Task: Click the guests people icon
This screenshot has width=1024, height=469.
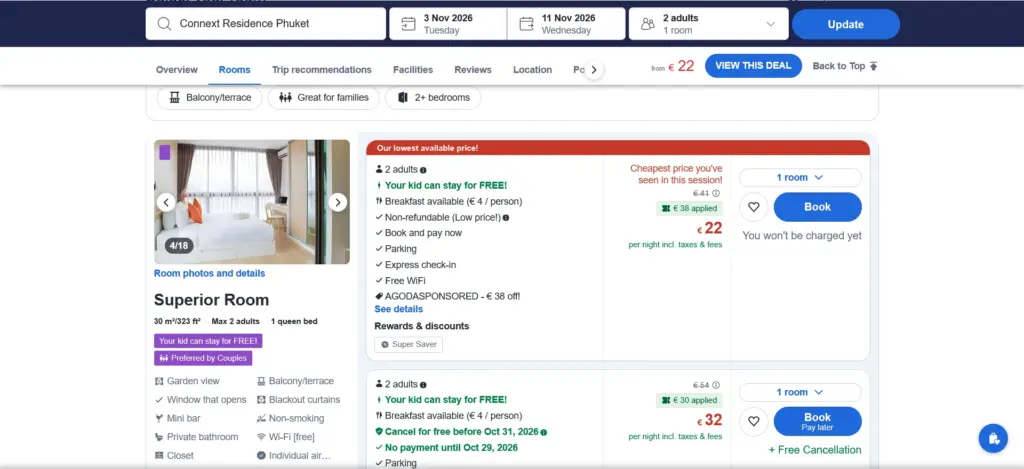Action: coord(648,24)
